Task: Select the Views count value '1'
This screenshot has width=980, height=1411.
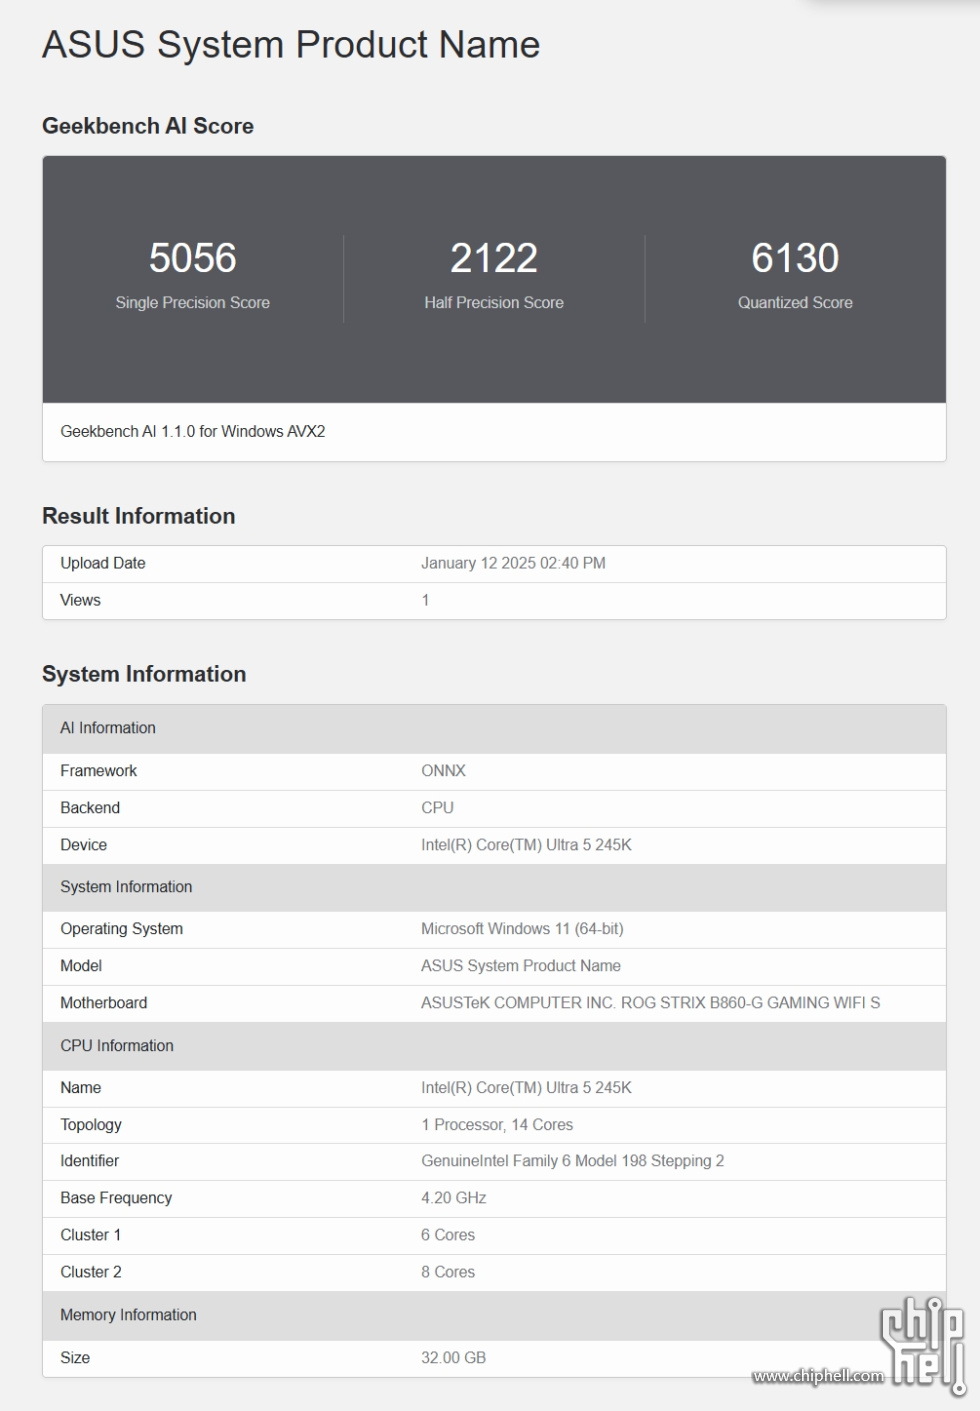Action: (x=425, y=601)
